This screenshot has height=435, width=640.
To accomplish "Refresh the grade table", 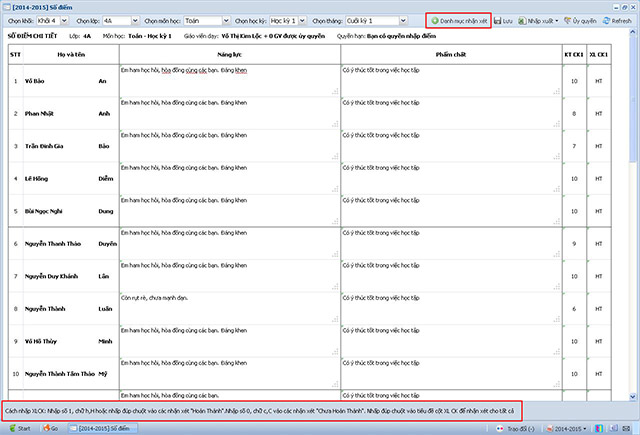I will [x=619, y=20].
